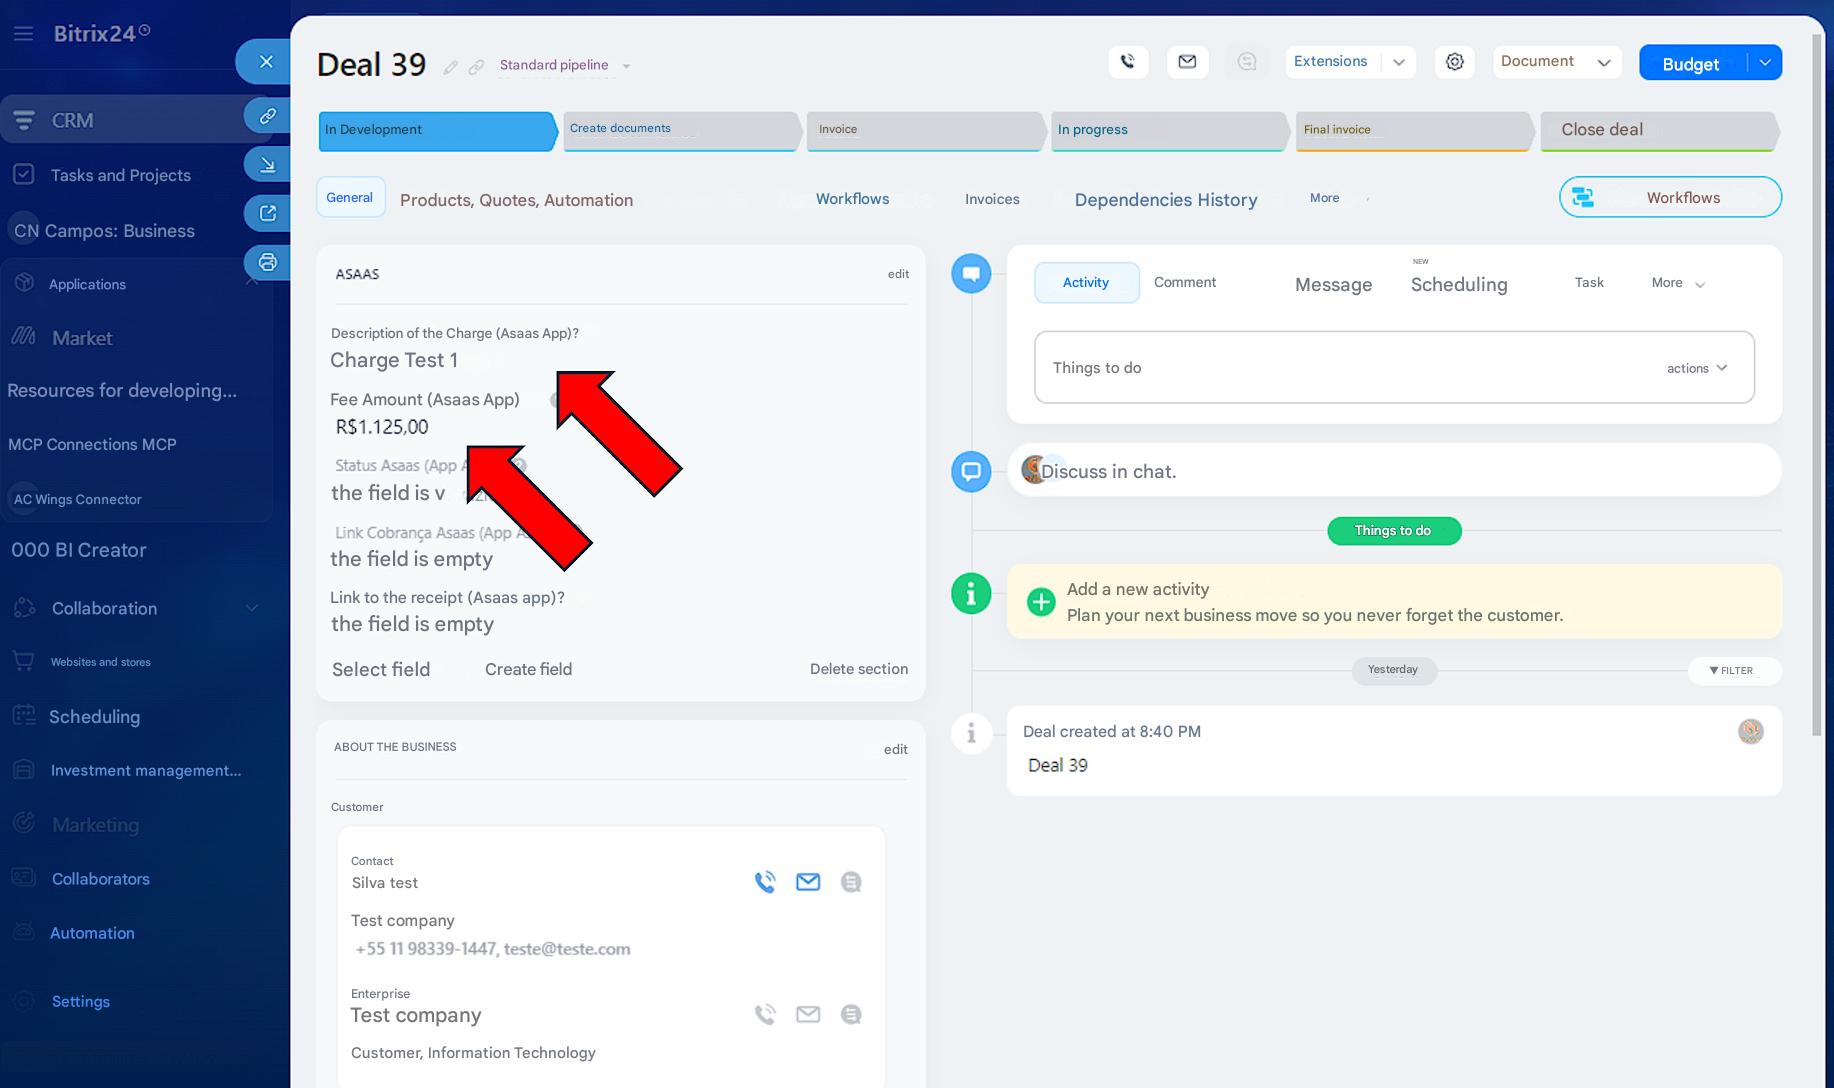The height and width of the screenshot is (1088, 1834).
Task: Click the email envelope icon in header
Action: (1187, 62)
